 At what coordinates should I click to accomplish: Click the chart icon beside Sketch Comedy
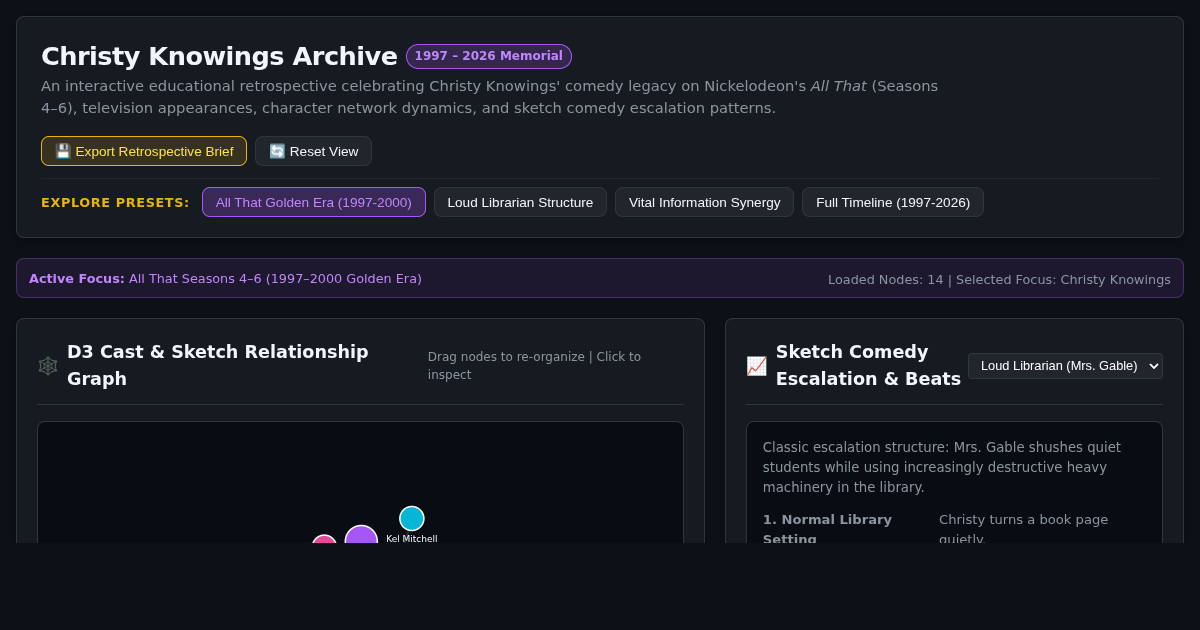[756, 366]
